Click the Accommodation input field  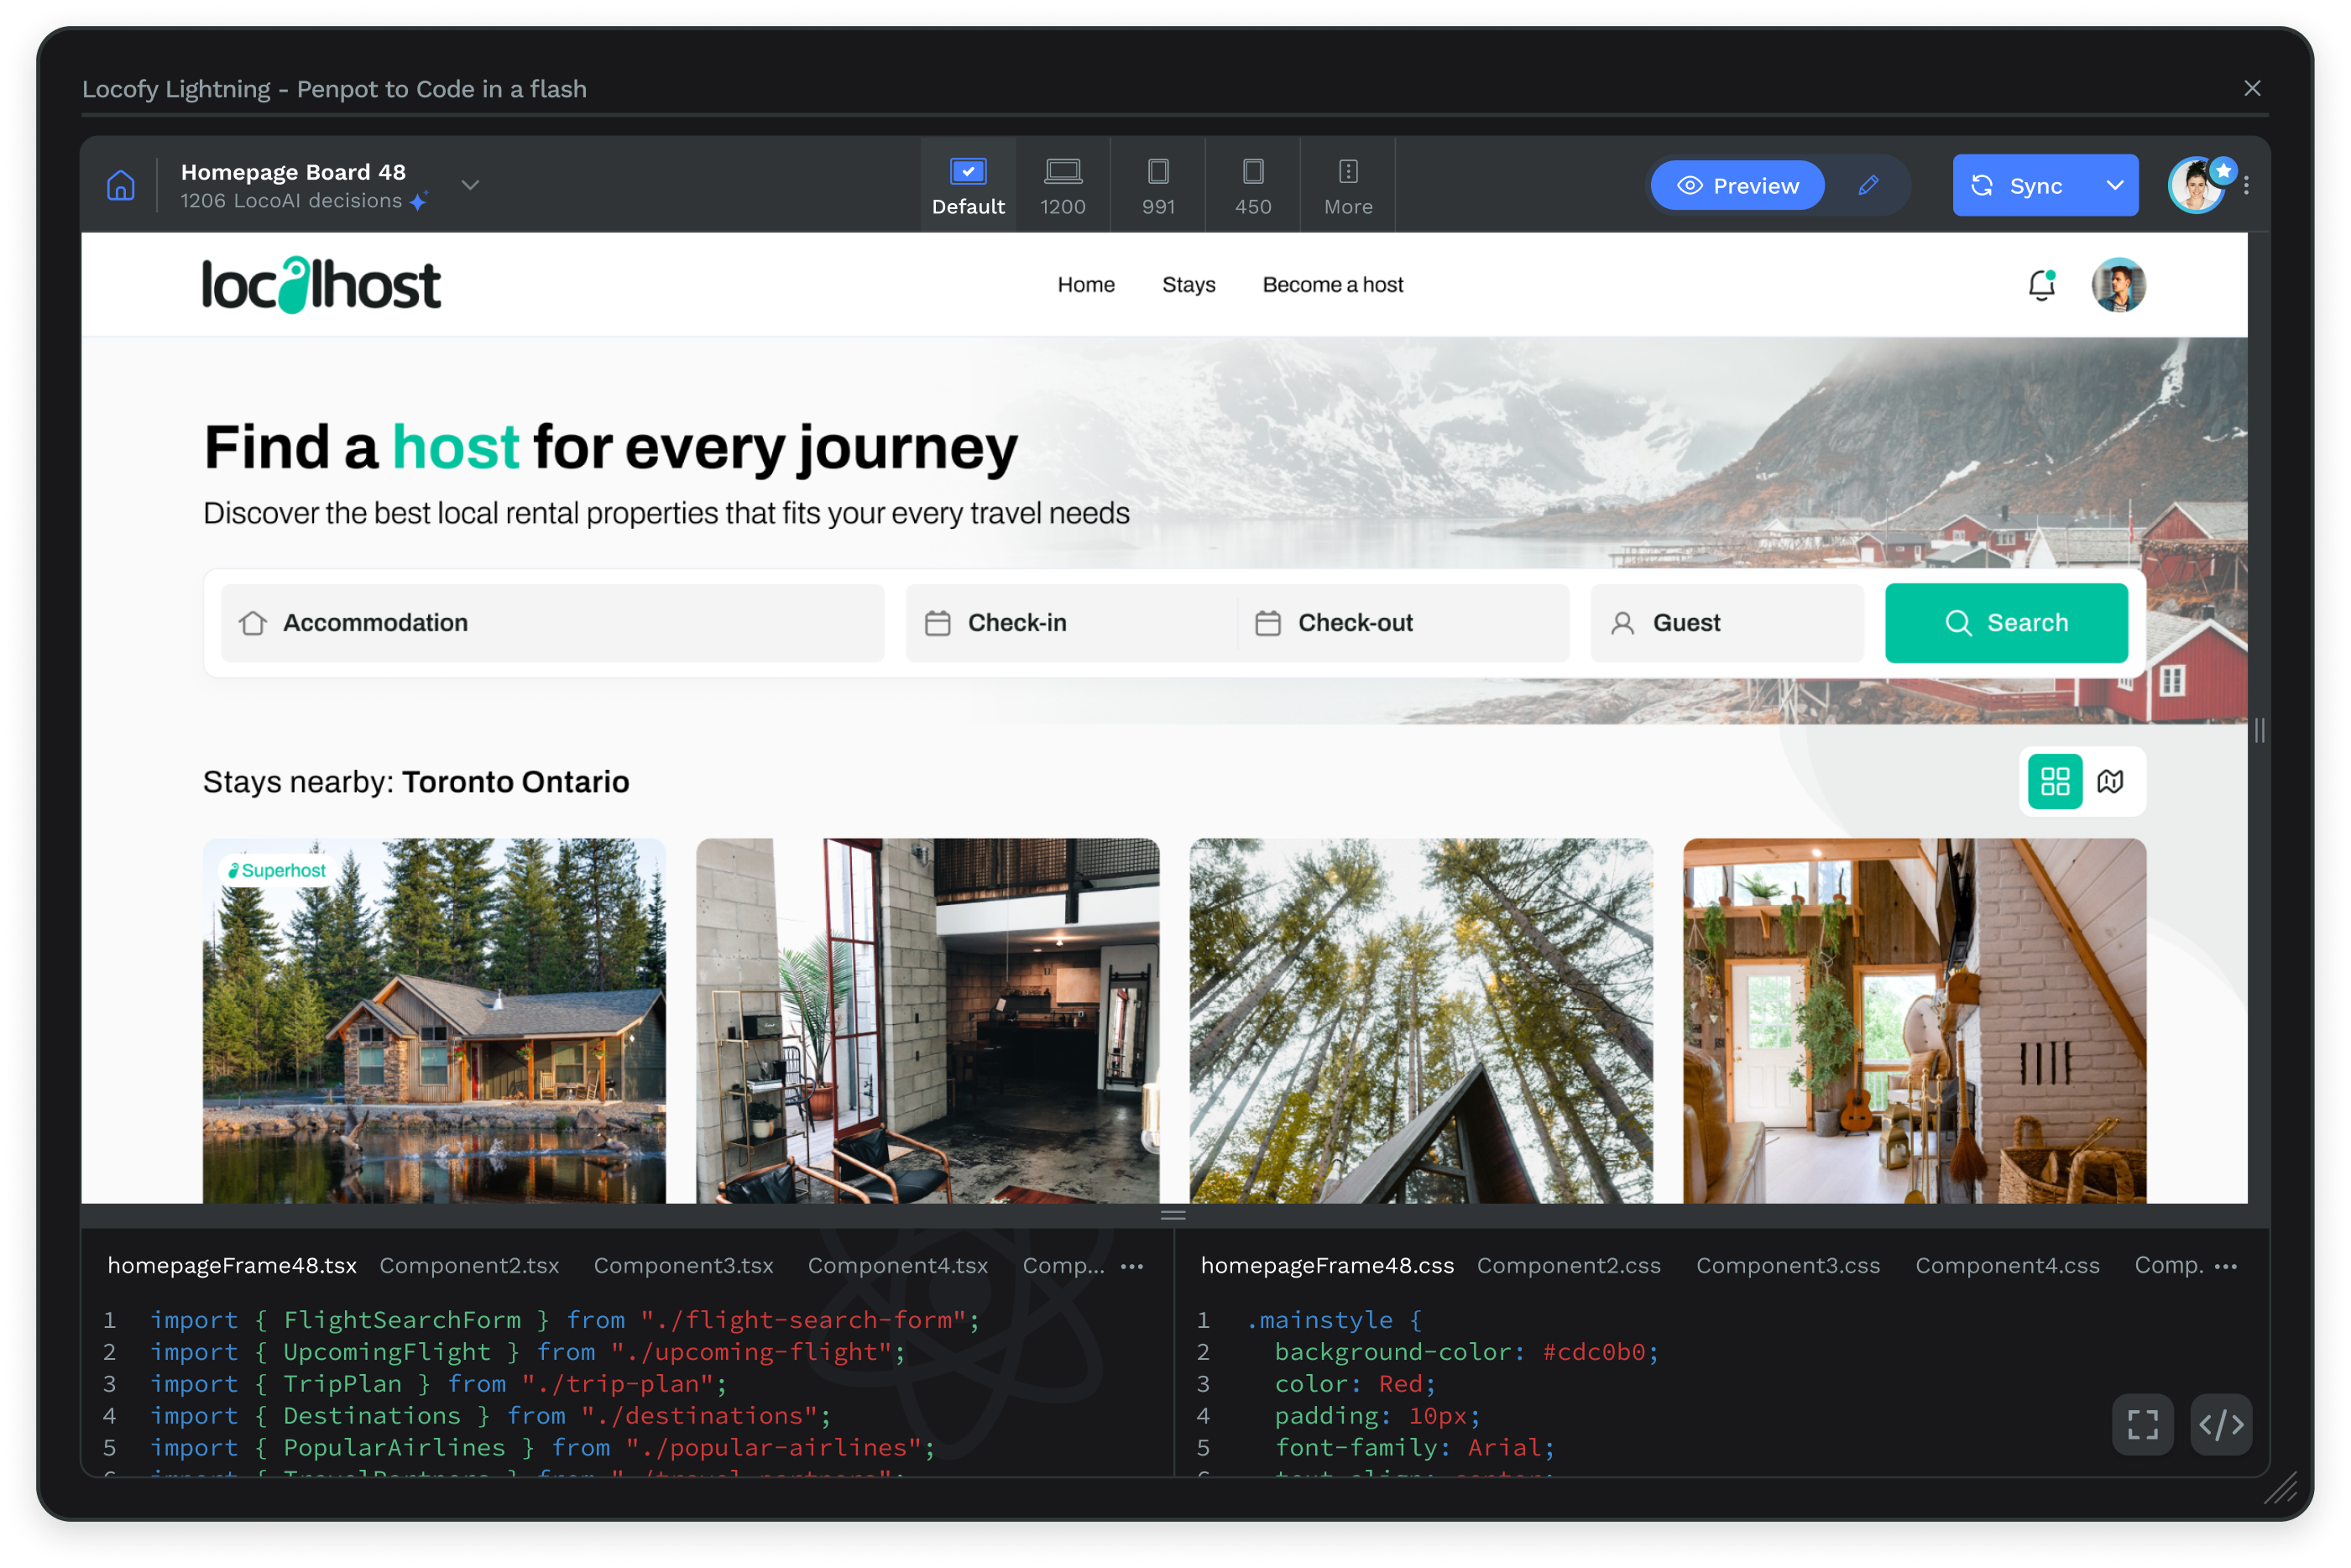(x=552, y=623)
